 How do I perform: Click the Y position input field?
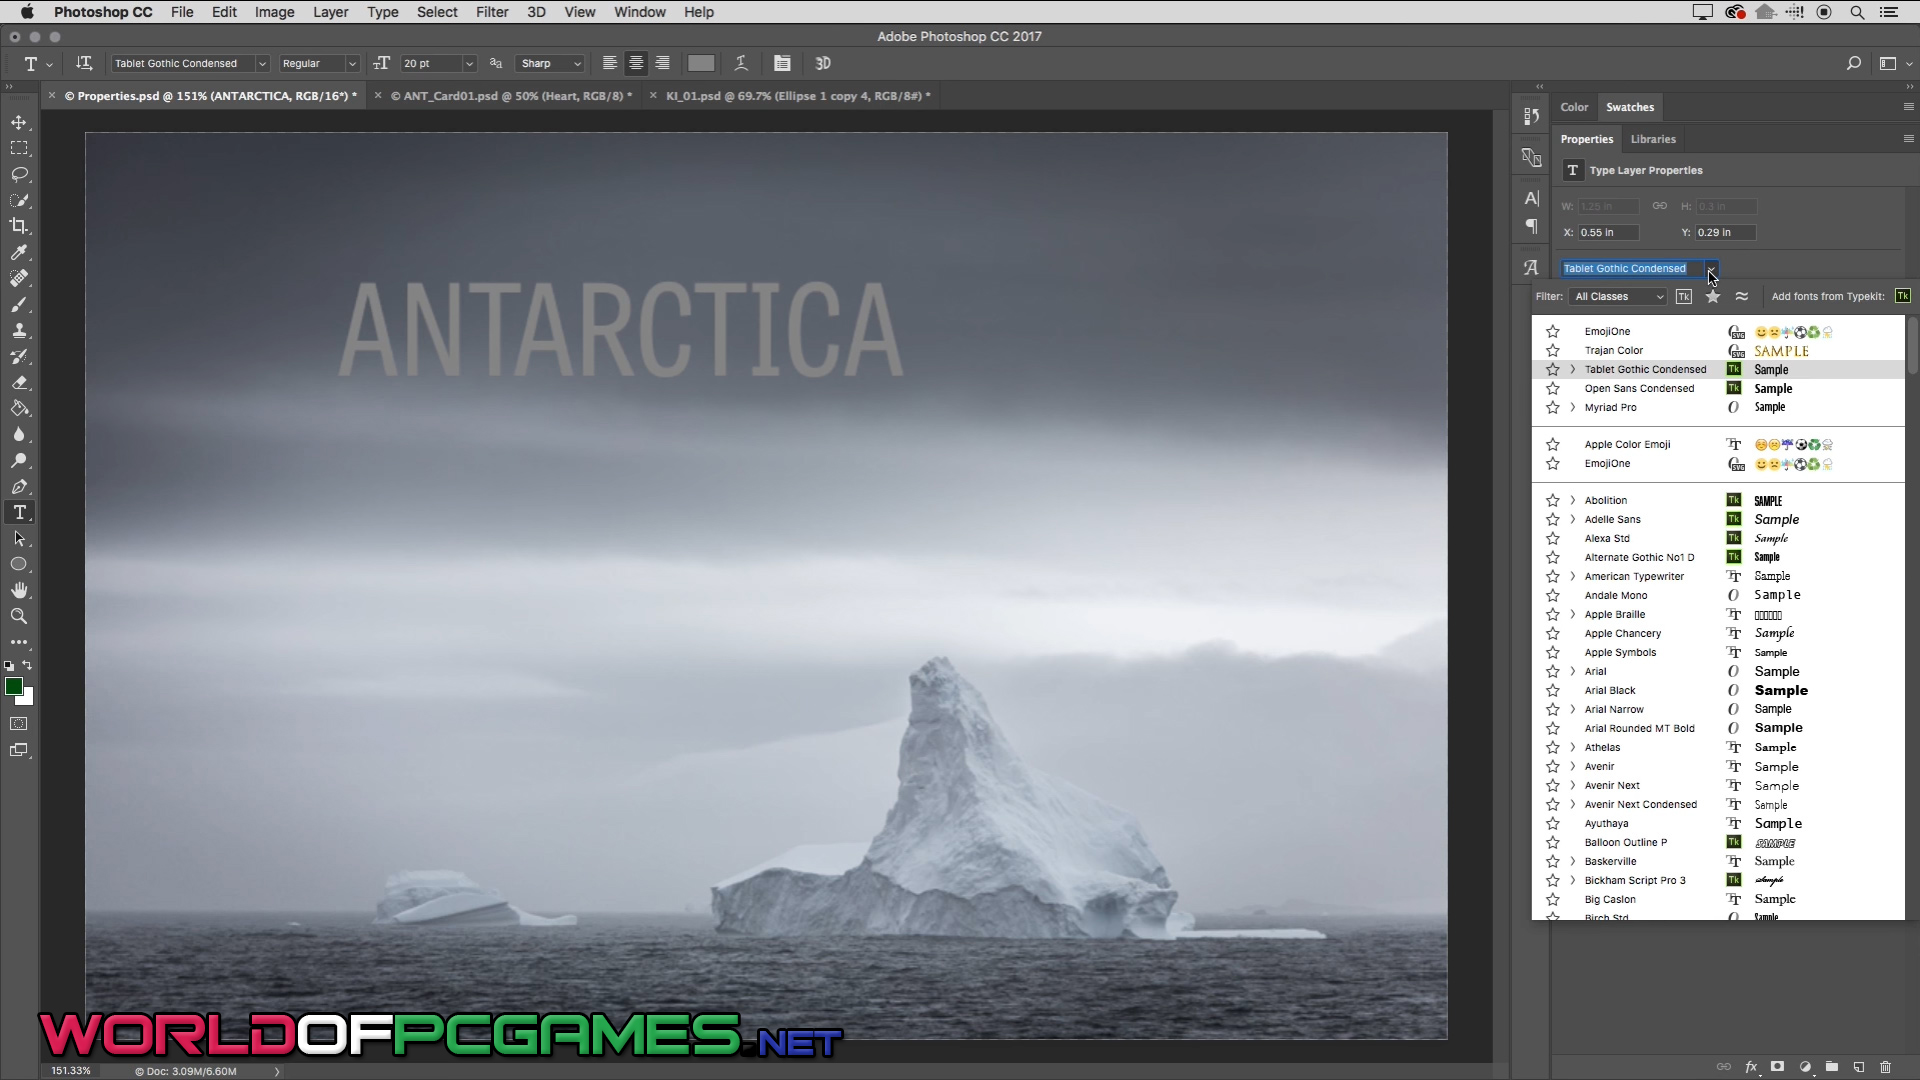[x=1724, y=232]
